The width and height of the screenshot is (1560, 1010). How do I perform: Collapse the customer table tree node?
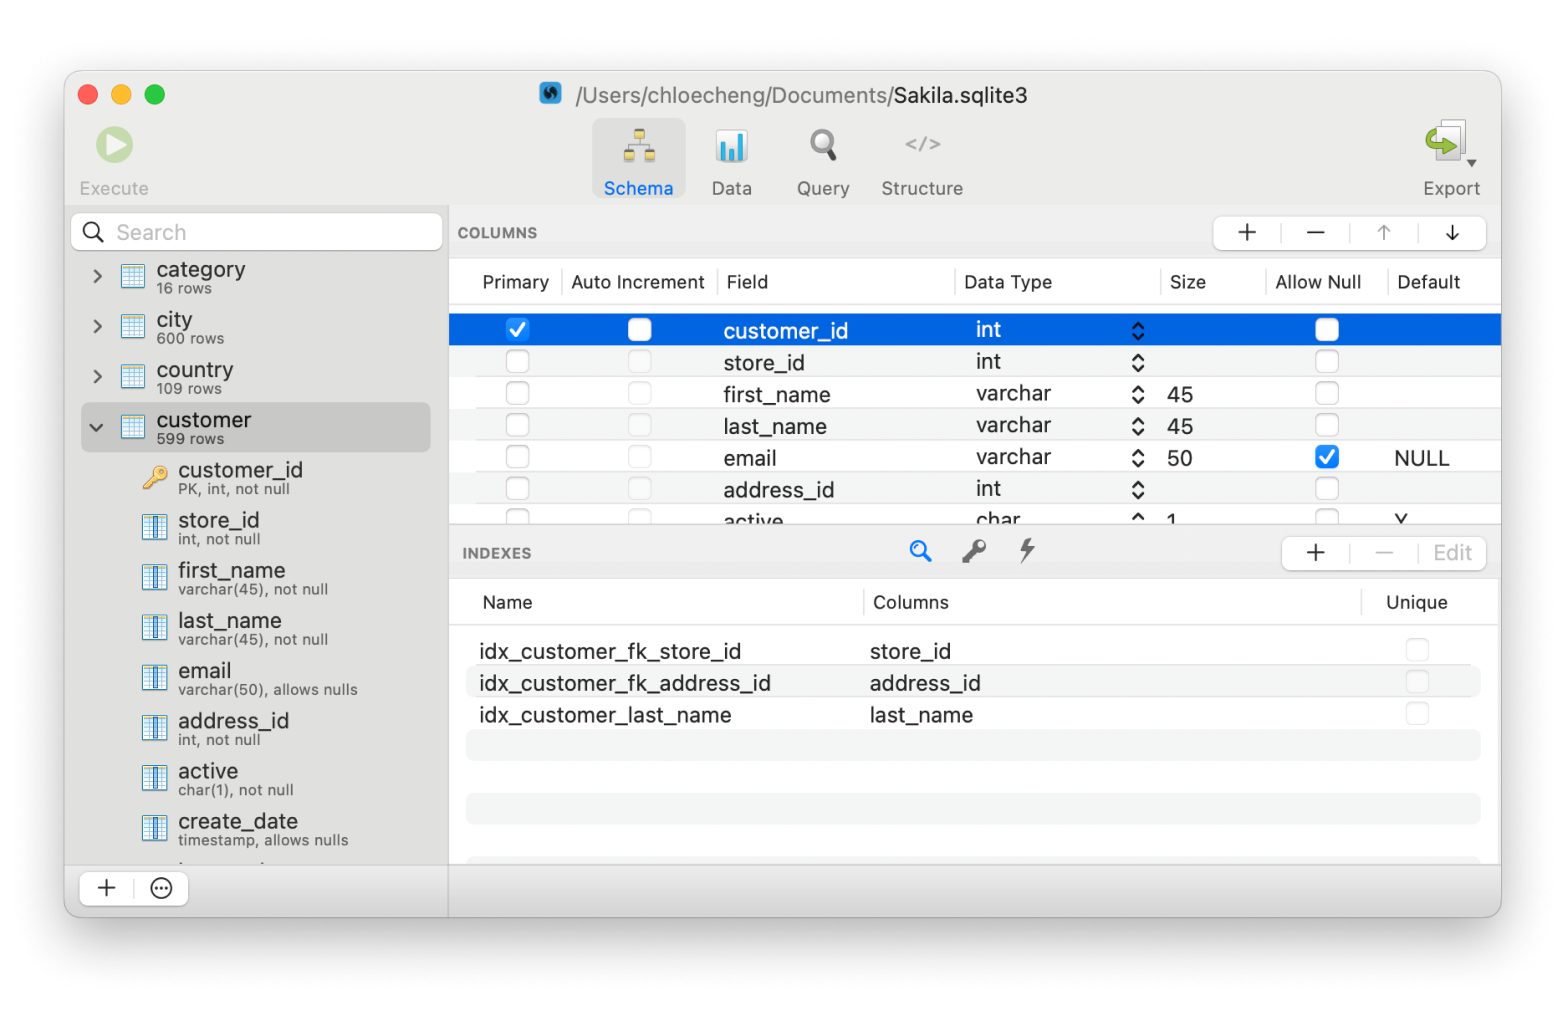coord(97,427)
